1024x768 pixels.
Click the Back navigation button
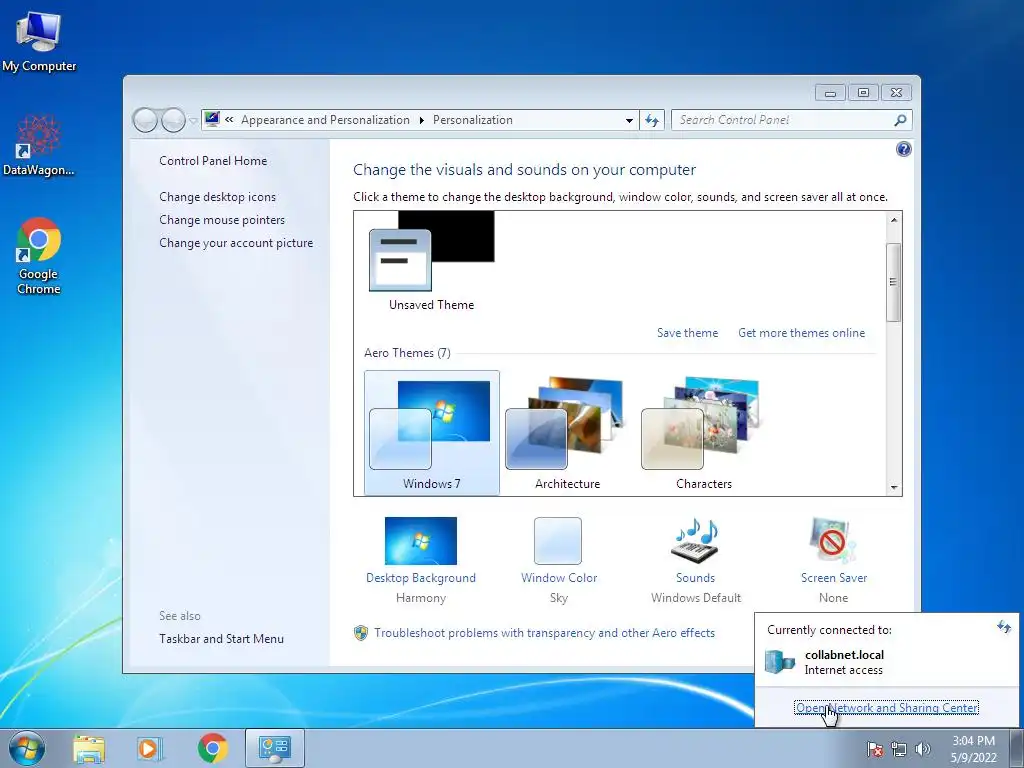coord(145,120)
